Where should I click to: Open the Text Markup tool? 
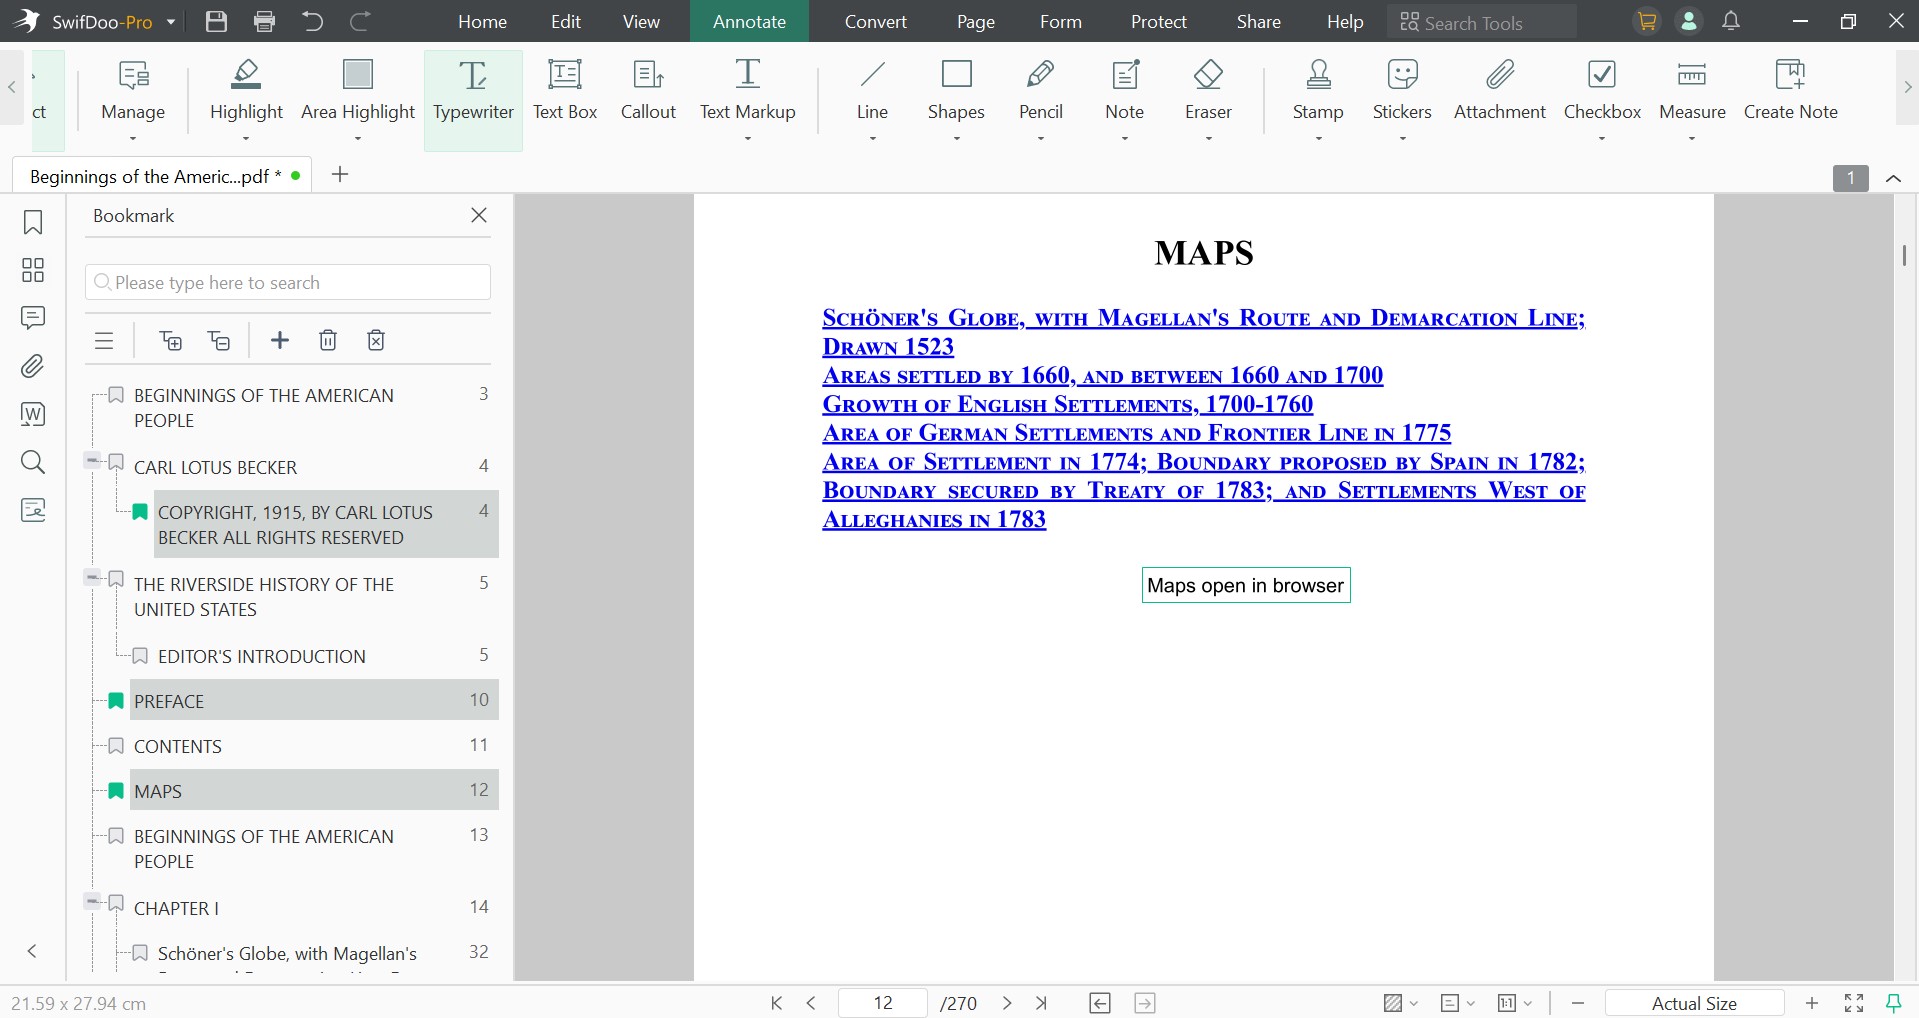(x=747, y=91)
